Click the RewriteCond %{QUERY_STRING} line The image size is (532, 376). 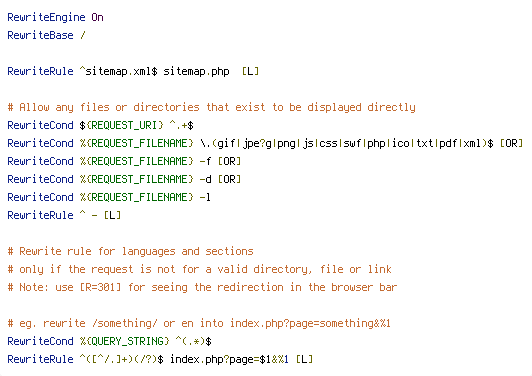coord(109,341)
